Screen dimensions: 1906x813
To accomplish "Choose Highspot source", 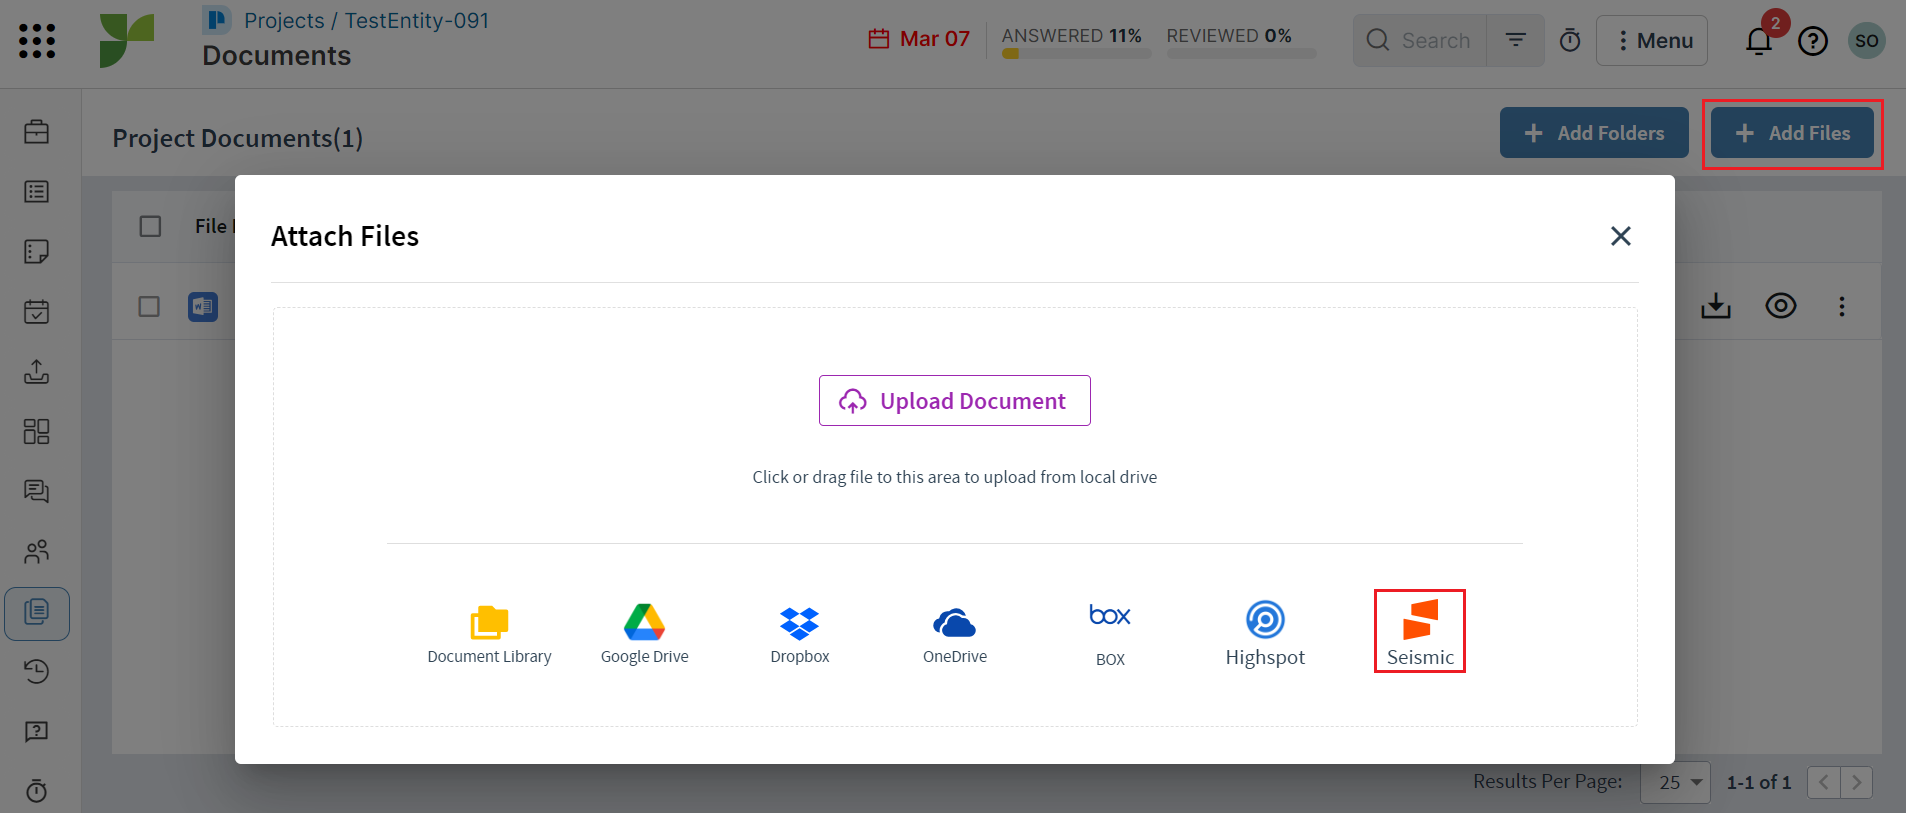I will 1265,635.
